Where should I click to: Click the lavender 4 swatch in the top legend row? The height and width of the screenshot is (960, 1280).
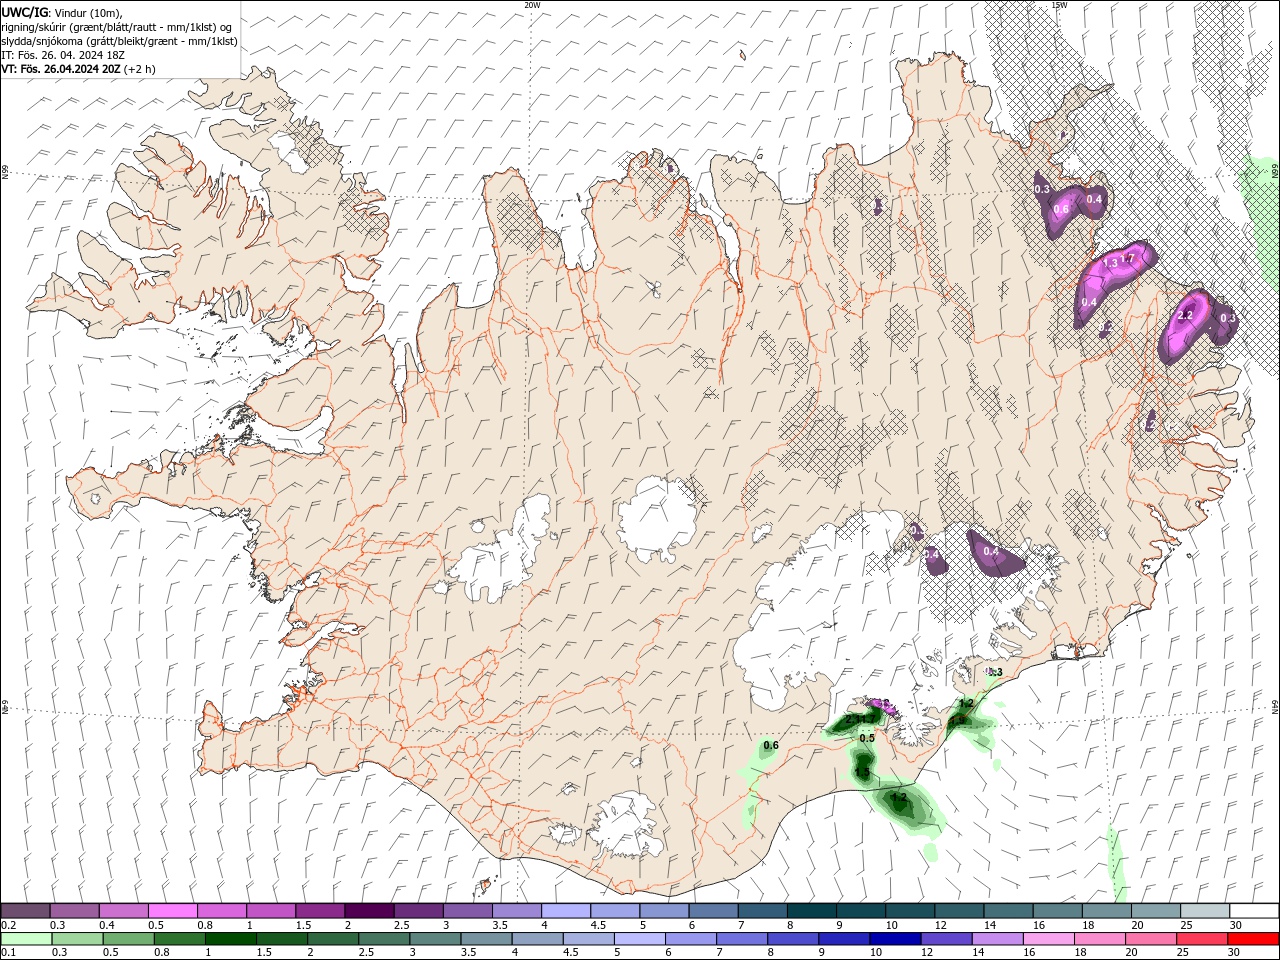pos(566,910)
